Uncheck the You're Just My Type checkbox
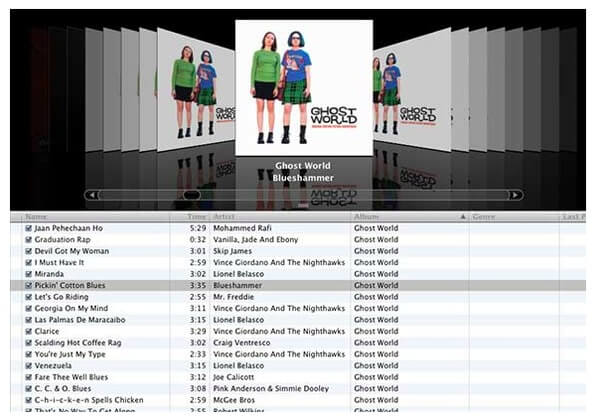Screen dimensions: 600x420 28,354
